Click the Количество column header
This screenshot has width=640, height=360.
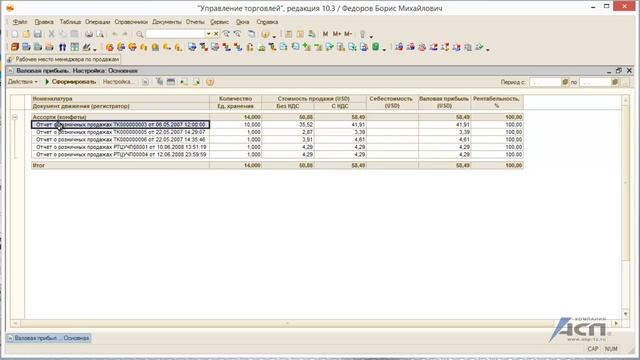[236, 99]
